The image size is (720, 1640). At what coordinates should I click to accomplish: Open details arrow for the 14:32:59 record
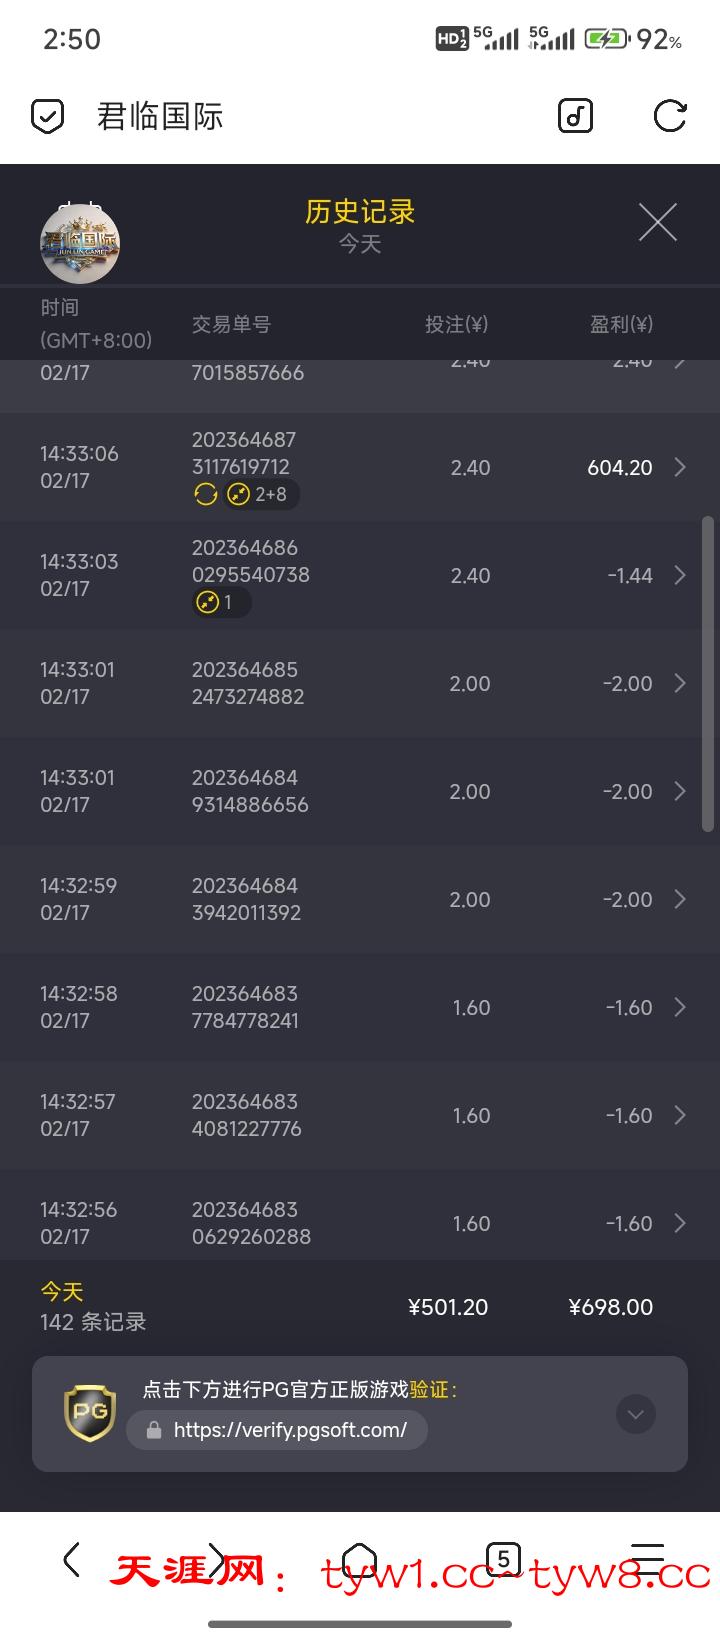(x=680, y=899)
